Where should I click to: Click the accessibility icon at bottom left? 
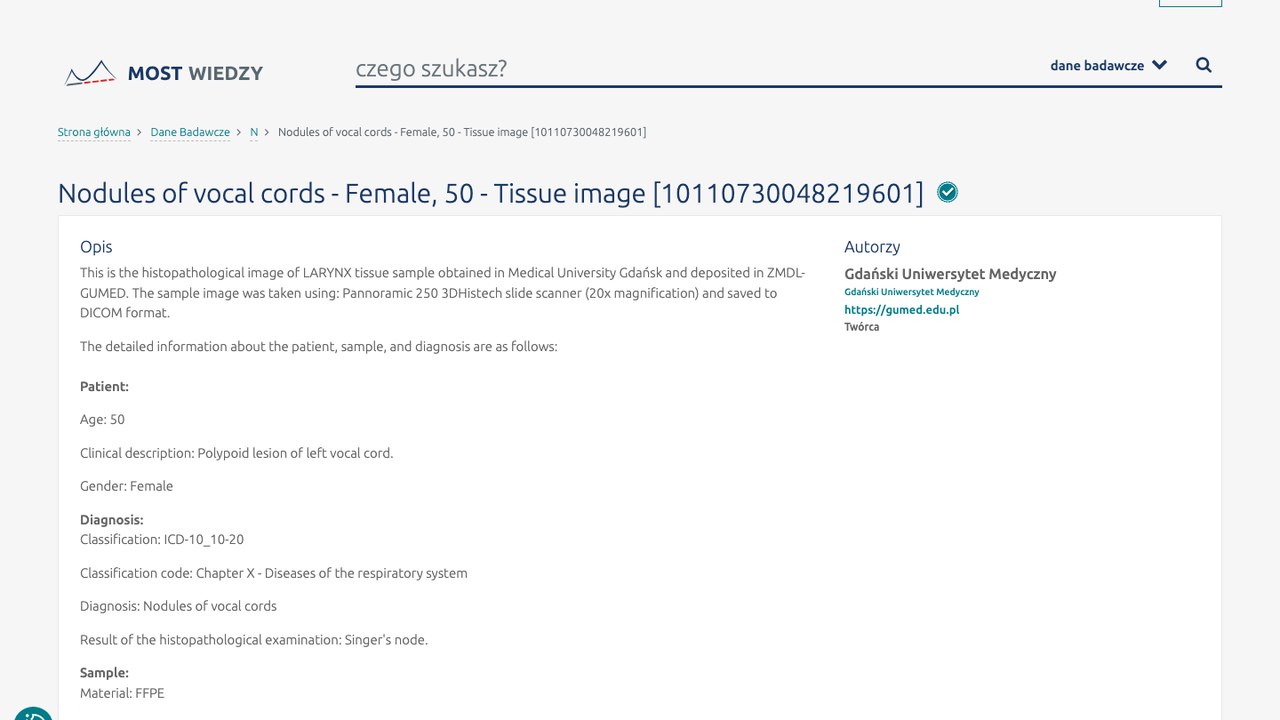(x=33, y=713)
